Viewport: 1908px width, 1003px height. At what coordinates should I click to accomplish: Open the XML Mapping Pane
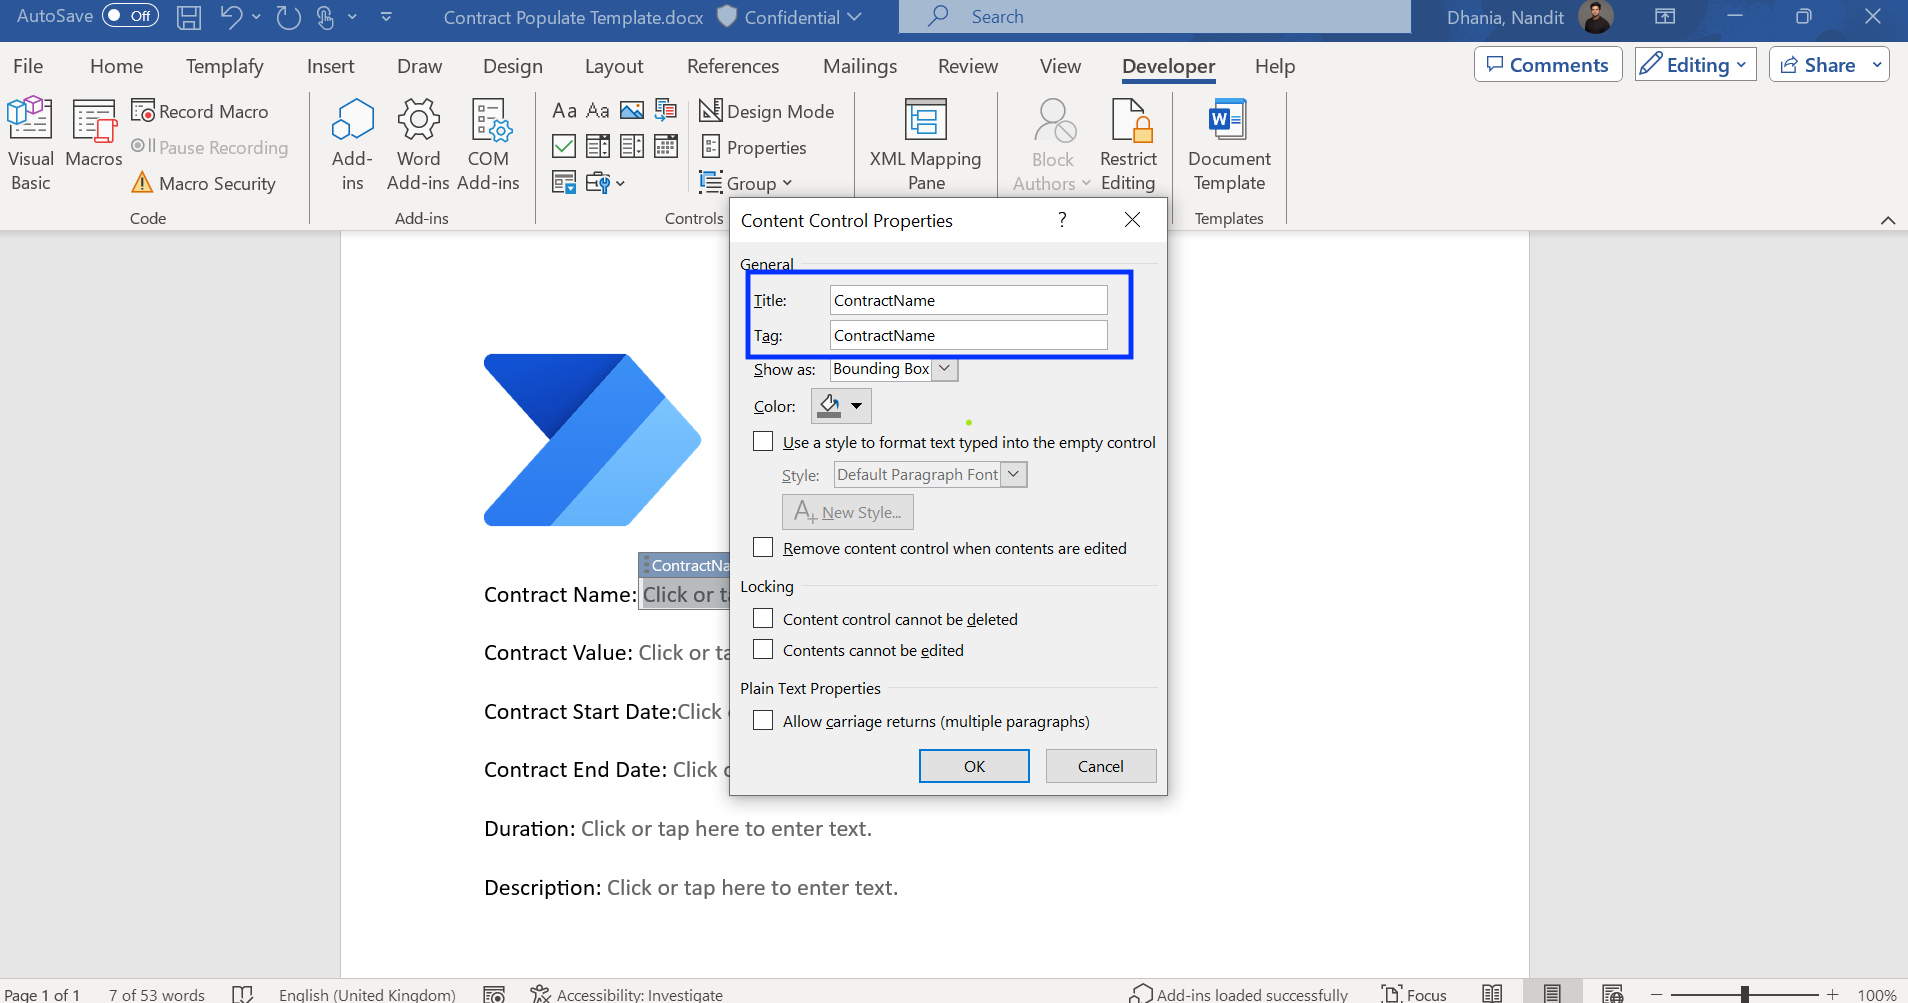click(925, 143)
